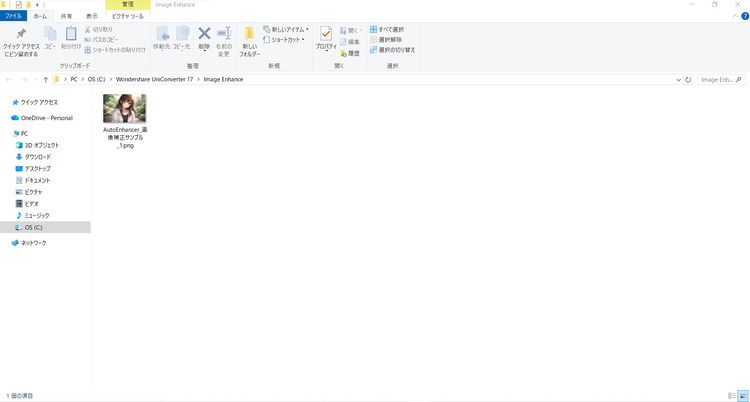Viewport: 750px width, 402px height.
Task: Click the Open button in ribbon
Action: (351, 30)
